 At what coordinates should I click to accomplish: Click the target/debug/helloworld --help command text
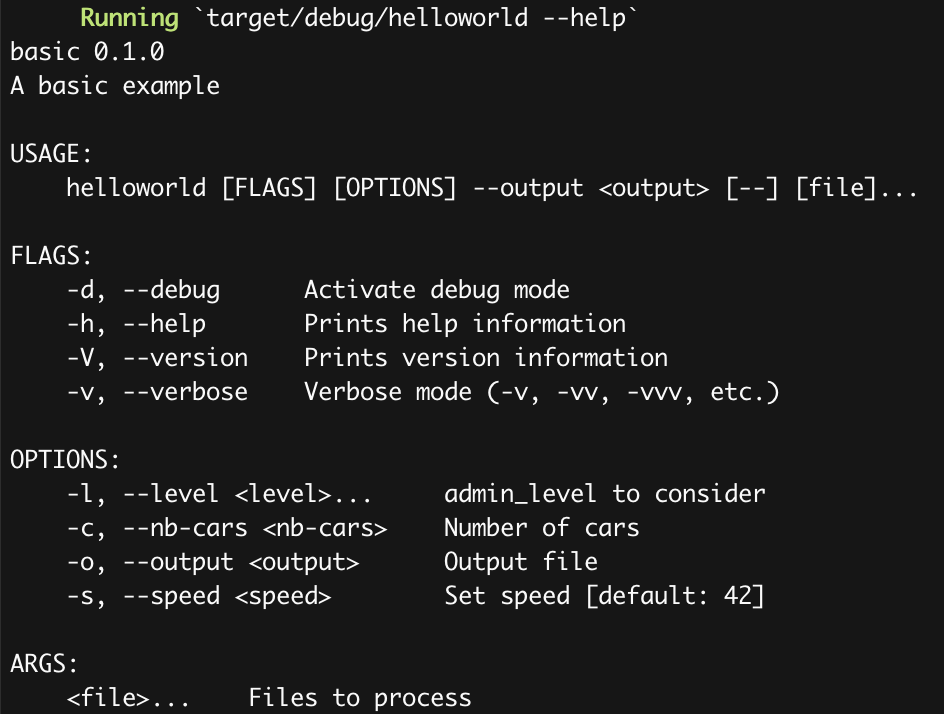coord(416,17)
